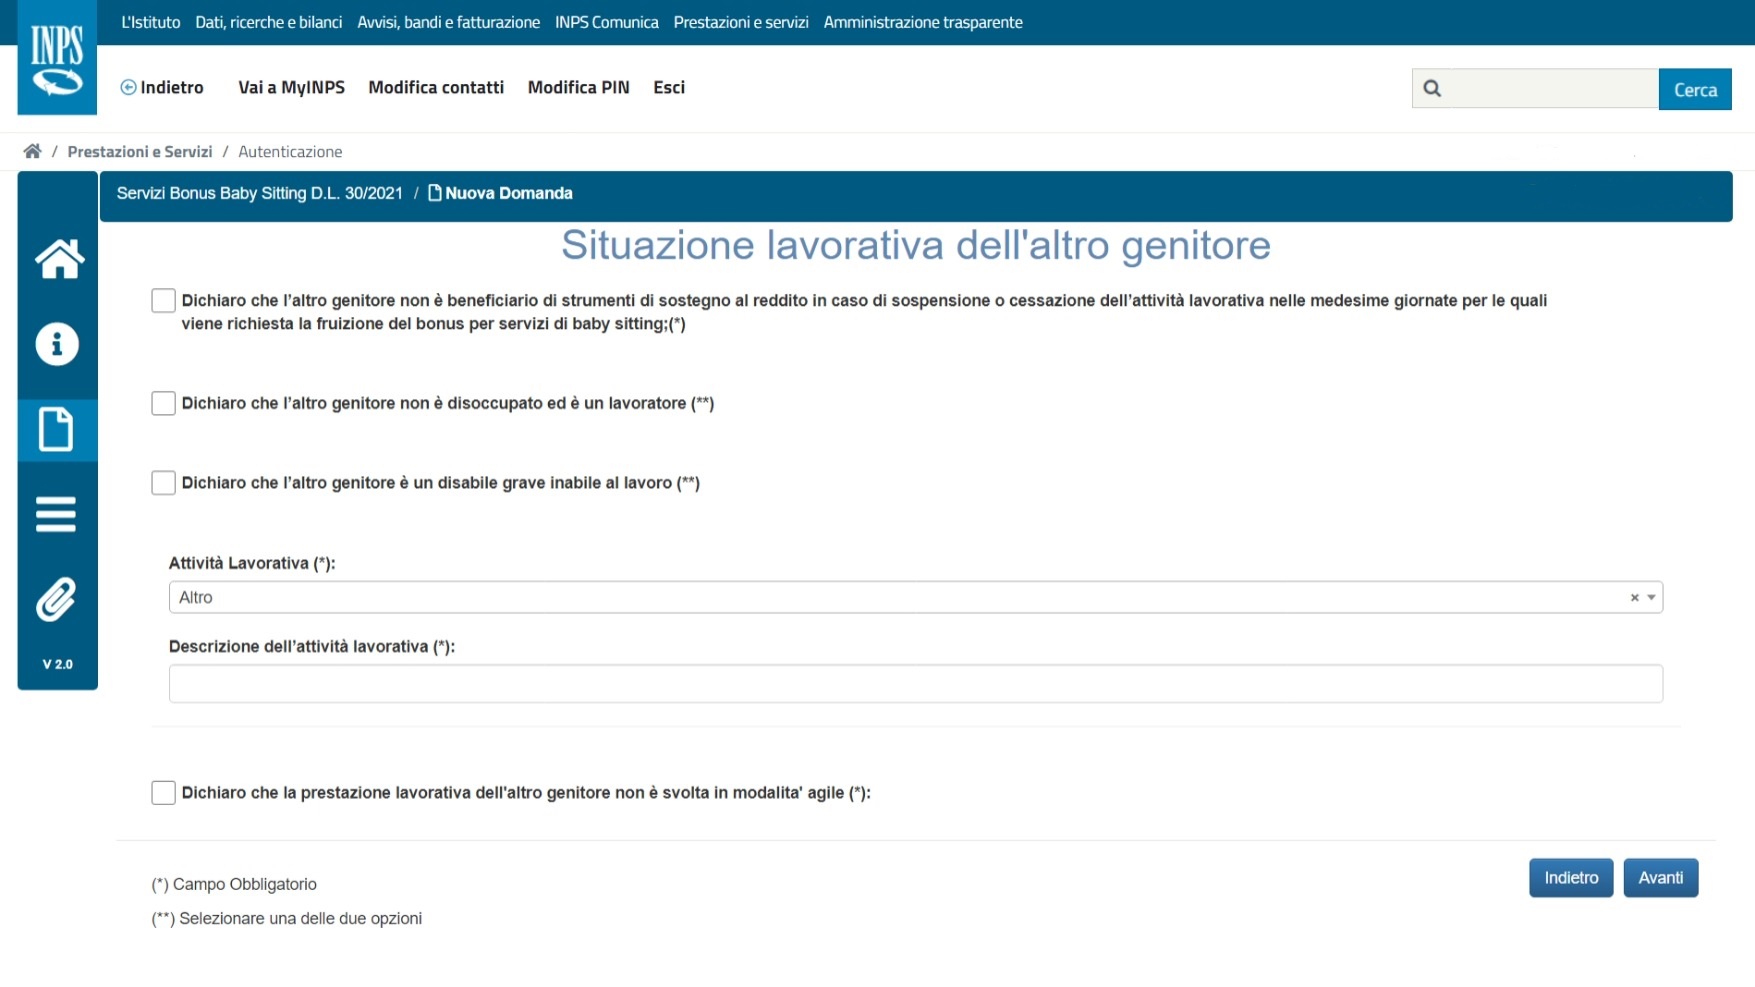Screen dimensions: 1755x987
Task: Check the disabile grave inabile declaration
Action: click(163, 482)
